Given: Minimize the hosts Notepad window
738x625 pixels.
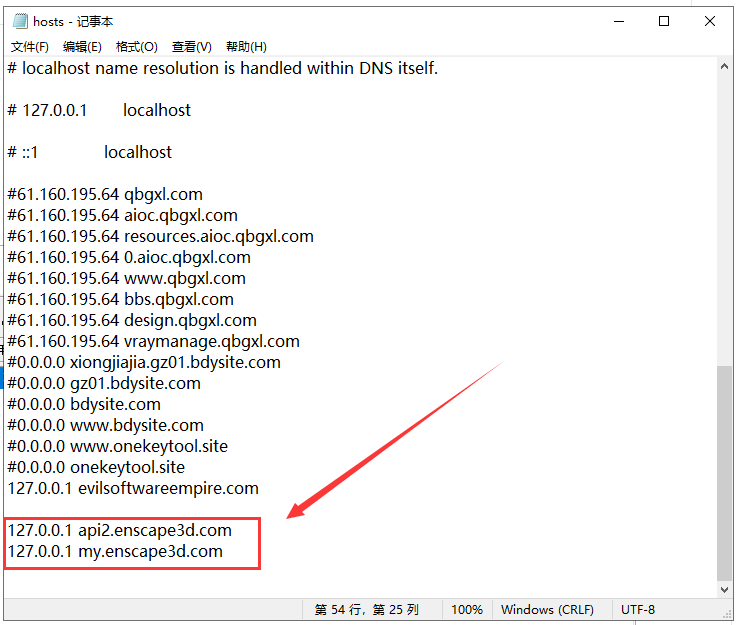Looking at the screenshot, I should (618, 21).
